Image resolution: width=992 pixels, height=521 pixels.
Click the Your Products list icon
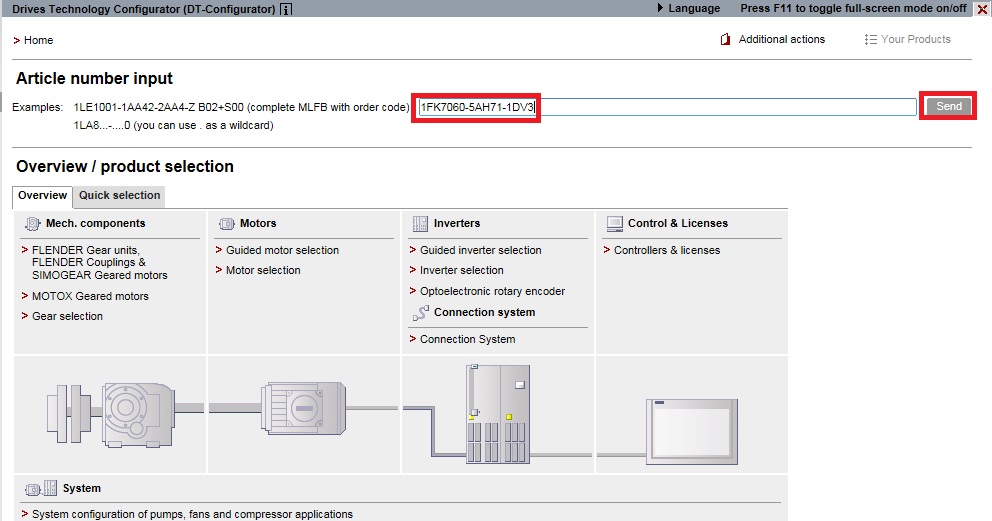pos(871,40)
